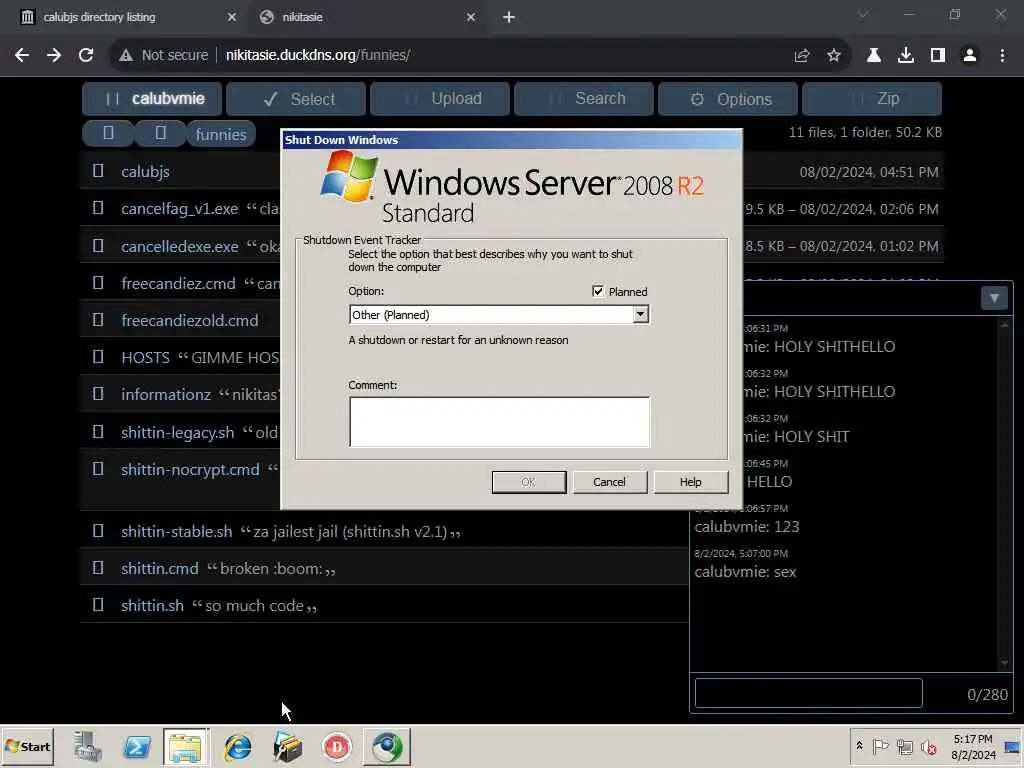Click the network tray icon

(904, 746)
